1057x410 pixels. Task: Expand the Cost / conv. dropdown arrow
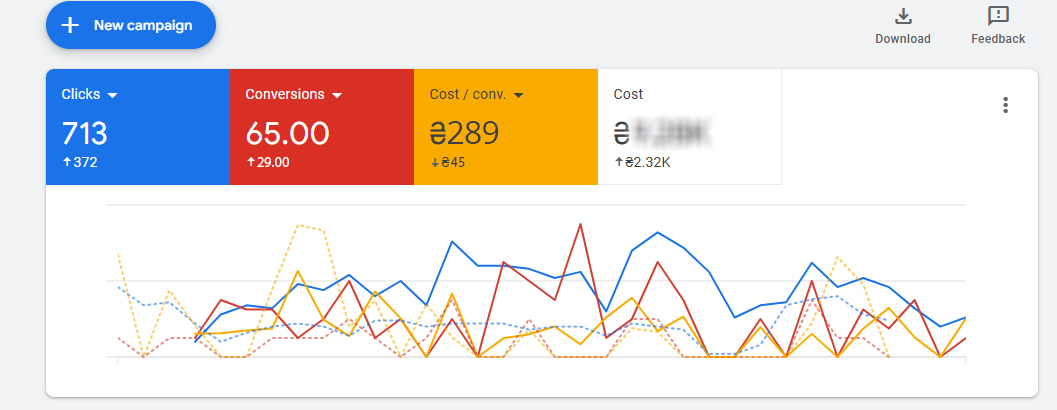click(518, 96)
